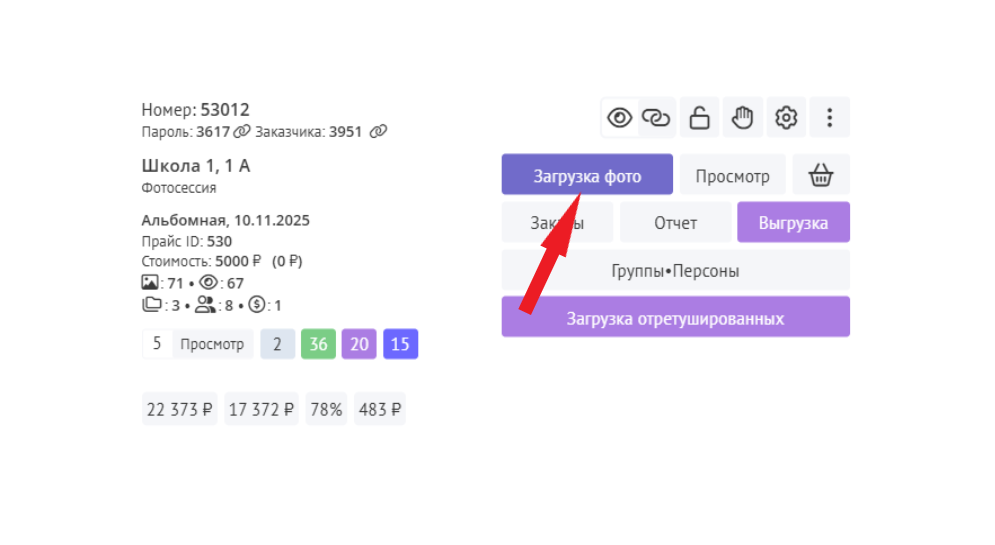Viewport: 995px width, 545px height.
Task: Click the raised hand icon button
Action: [742, 118]
